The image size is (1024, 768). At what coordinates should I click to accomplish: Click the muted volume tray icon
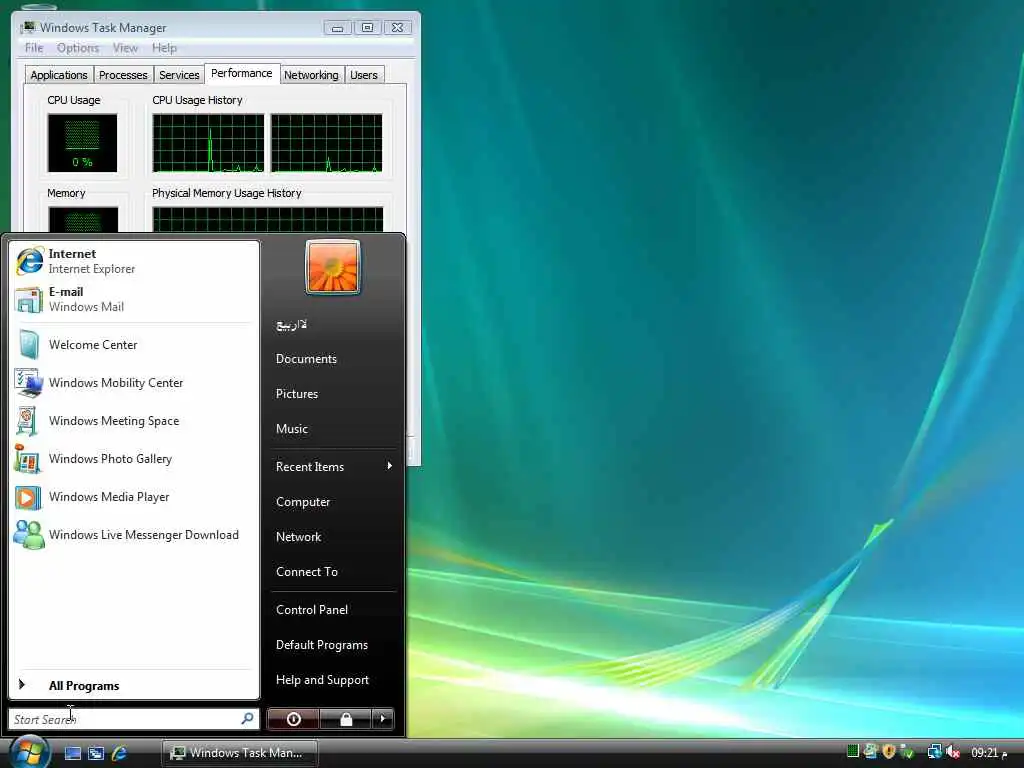tap(953, 752)
